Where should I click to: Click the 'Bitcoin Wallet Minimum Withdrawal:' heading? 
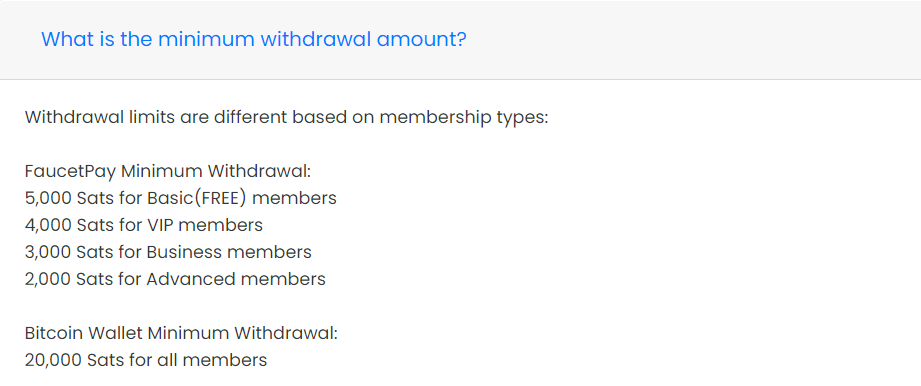point(181,333)
